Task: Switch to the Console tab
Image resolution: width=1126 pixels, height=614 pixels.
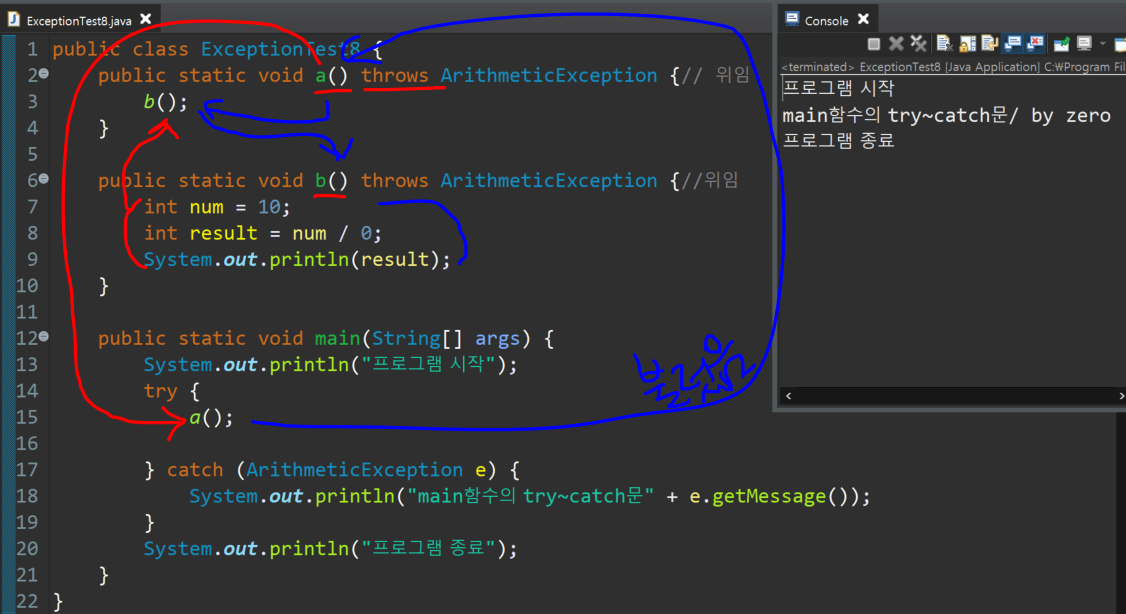Action: (x=827, y=20)
